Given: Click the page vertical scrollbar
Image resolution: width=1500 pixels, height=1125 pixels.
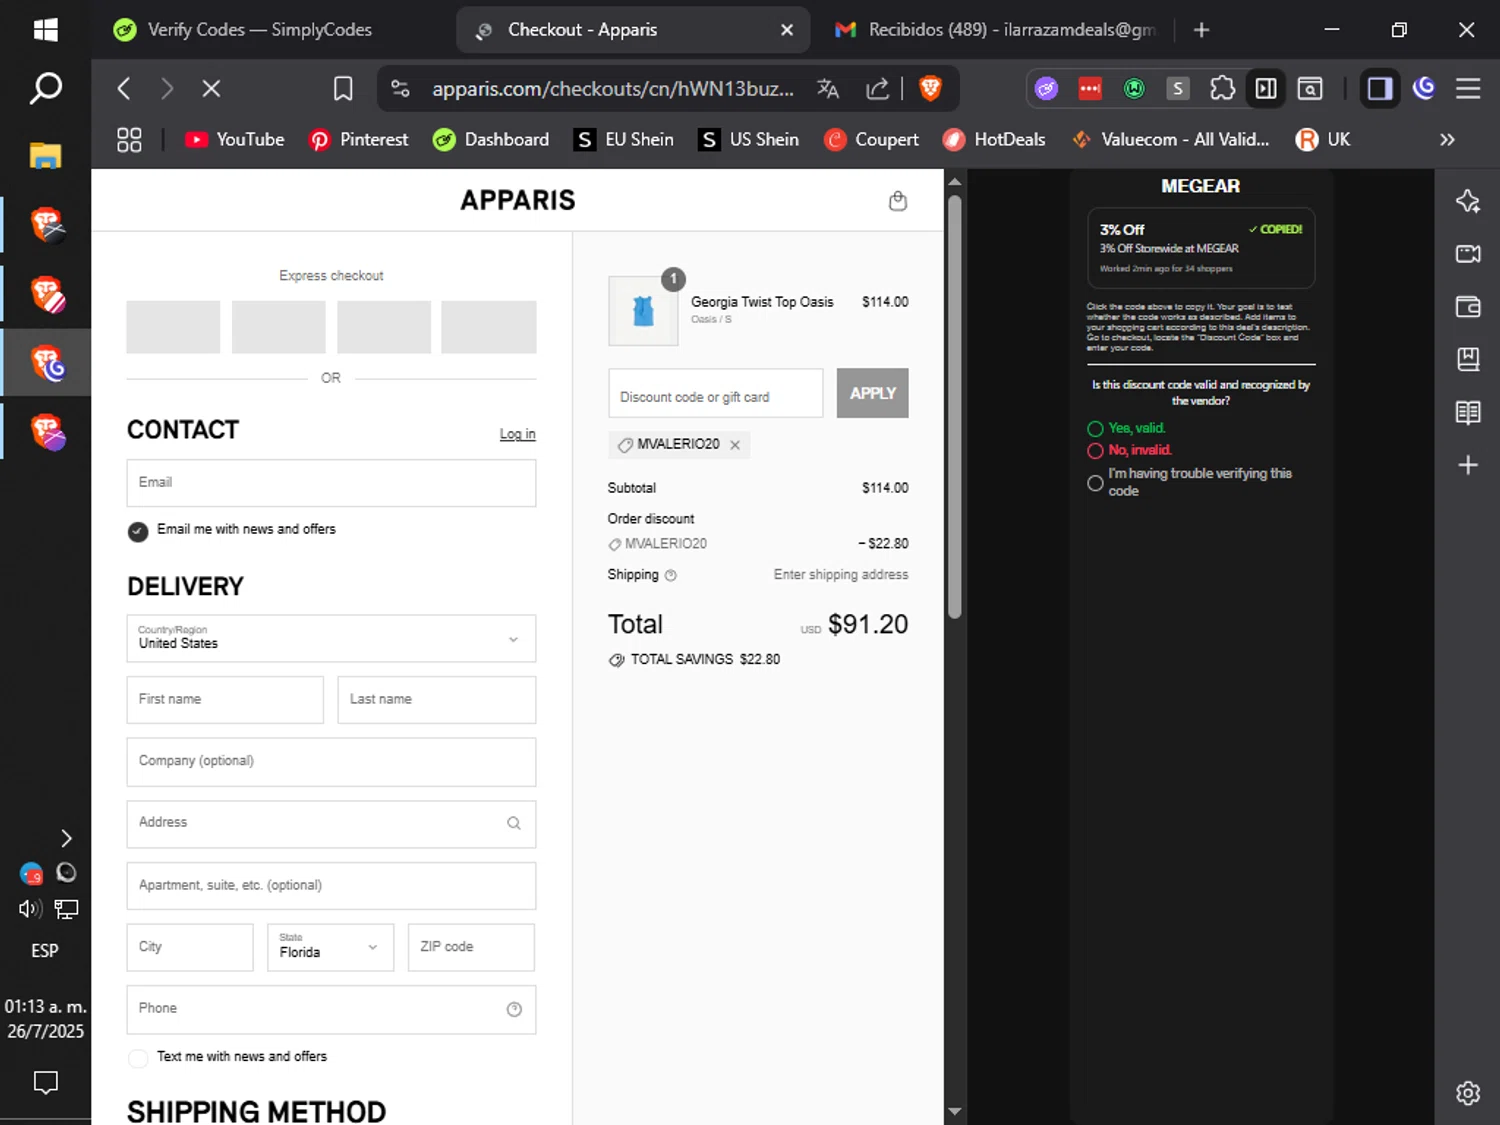Looking at the screenshot, I should 954,405.
